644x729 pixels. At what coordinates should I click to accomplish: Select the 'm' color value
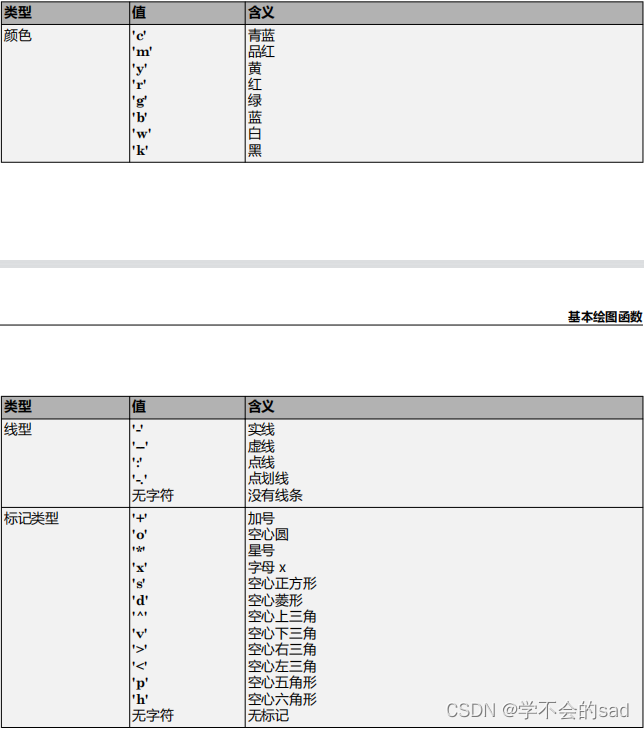(x=142, y=52)
